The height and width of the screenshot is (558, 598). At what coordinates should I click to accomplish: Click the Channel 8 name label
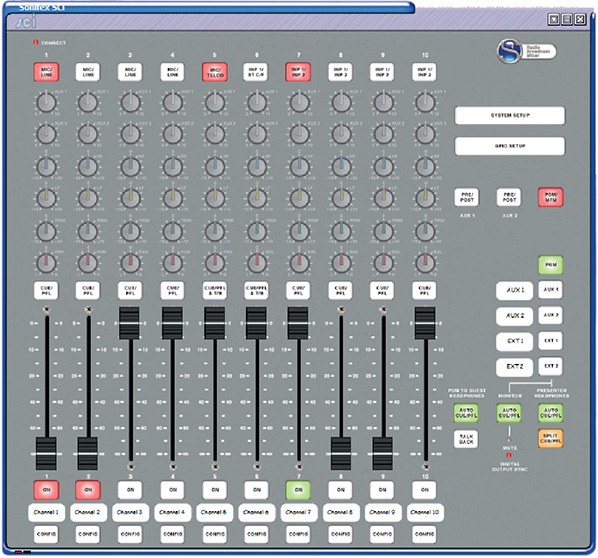click(341, 512)
